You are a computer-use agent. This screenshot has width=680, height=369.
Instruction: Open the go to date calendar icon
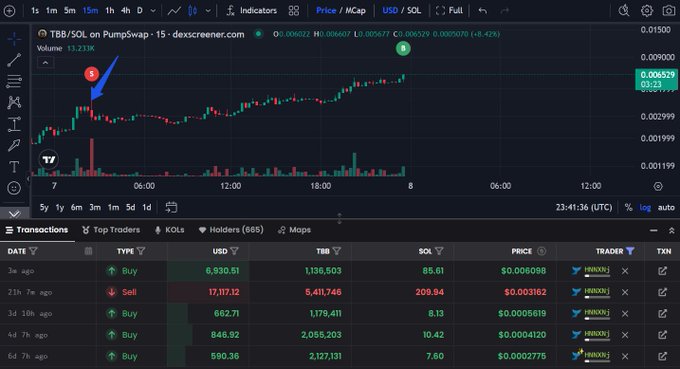(171, 207)
